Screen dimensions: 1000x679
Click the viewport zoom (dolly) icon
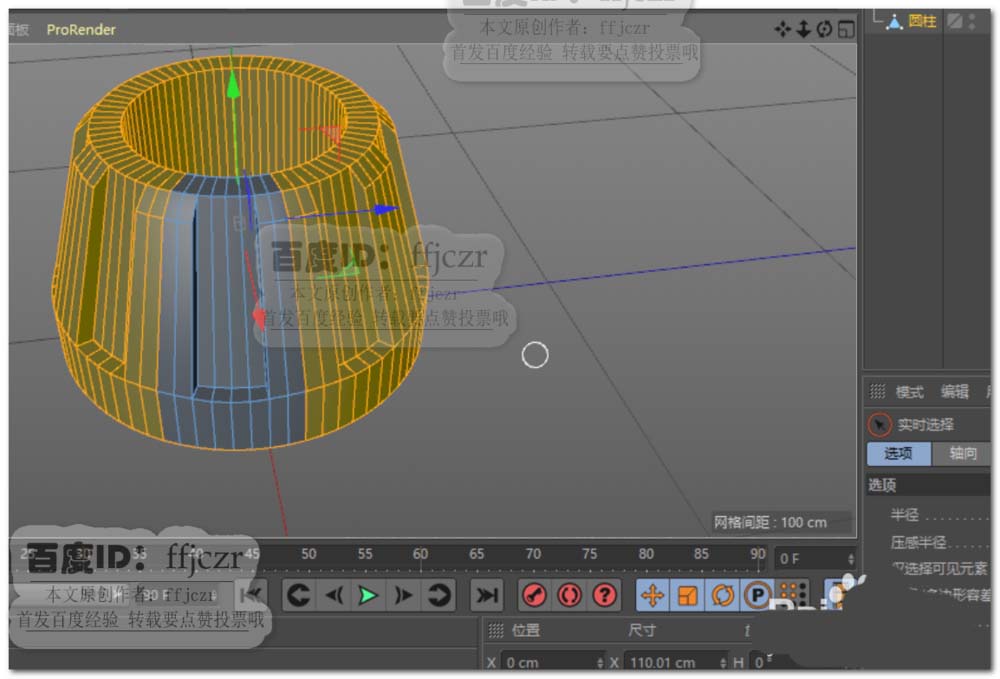(x=803, y=29)
